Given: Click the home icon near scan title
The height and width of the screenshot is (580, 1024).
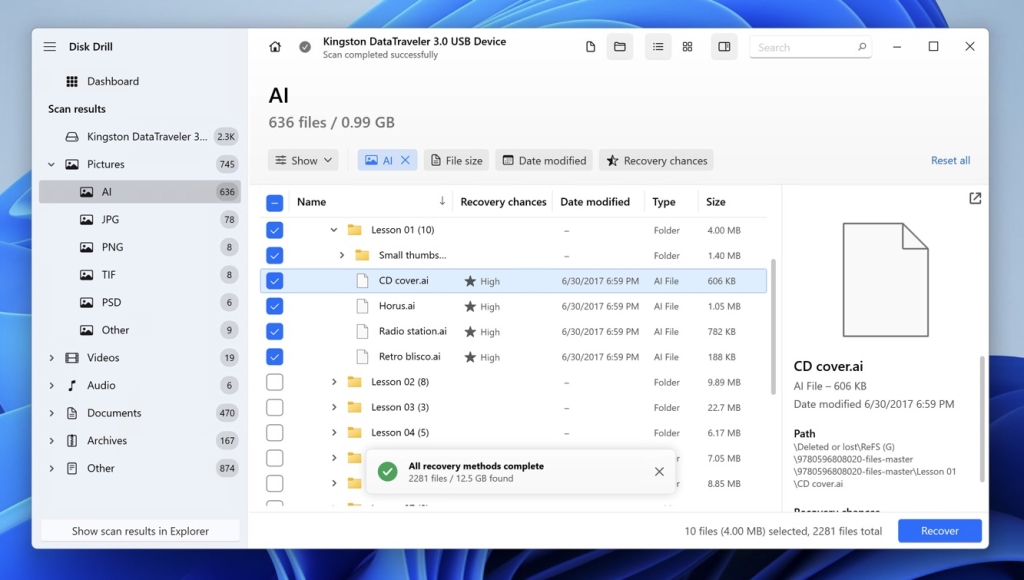Looking at the screenshot, I should [275, 46].
